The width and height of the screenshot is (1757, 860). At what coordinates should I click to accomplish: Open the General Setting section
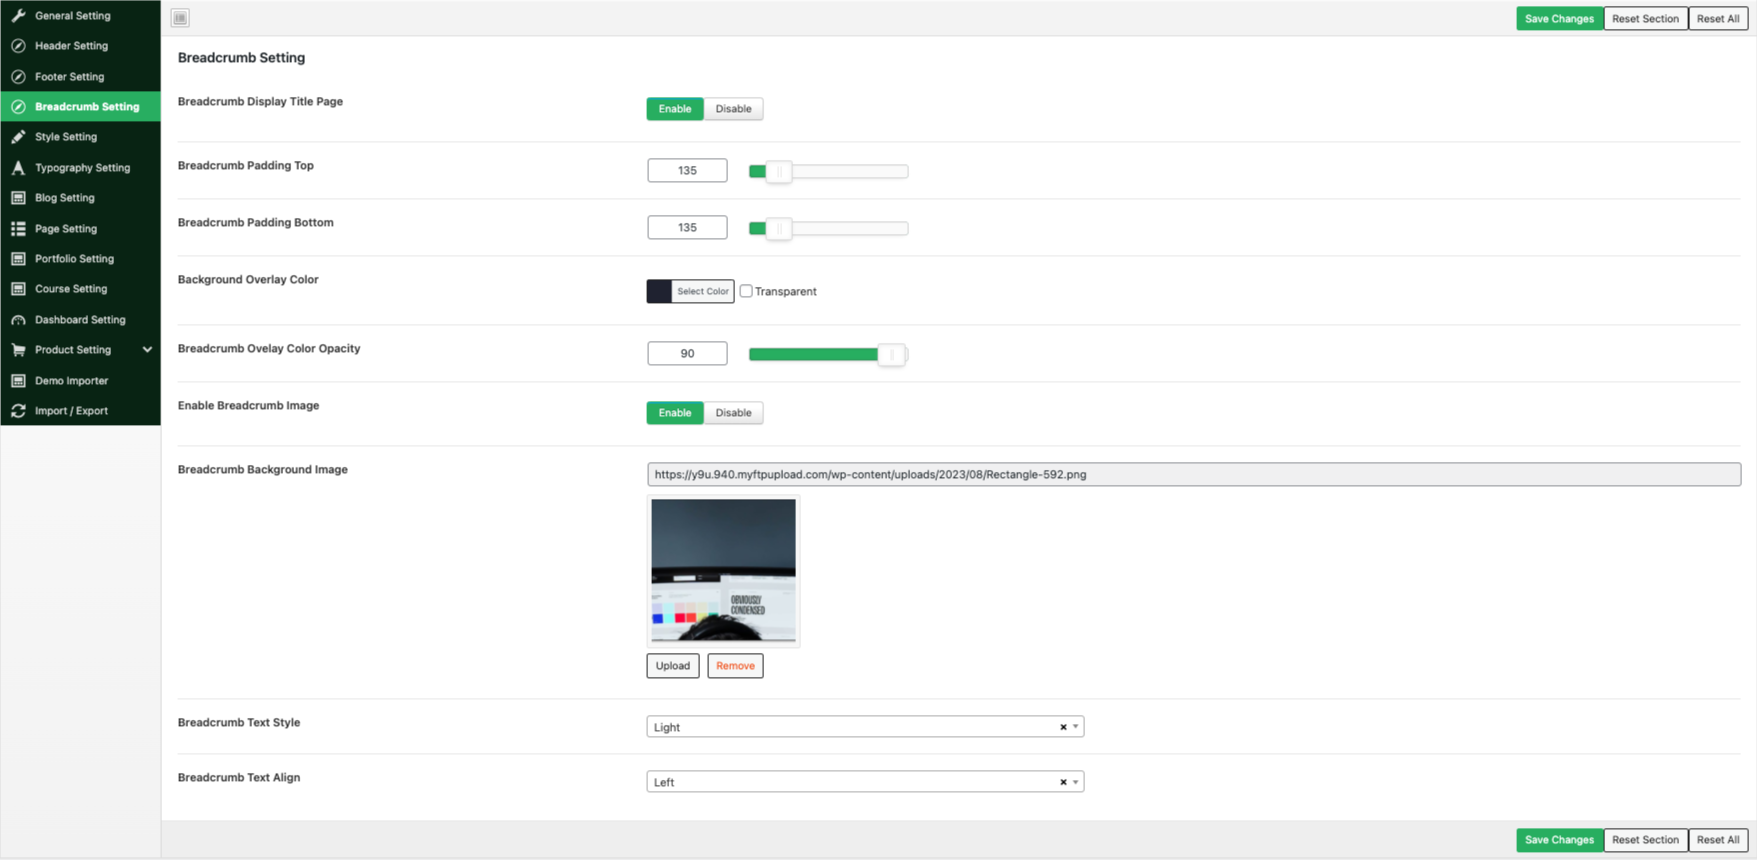pos(80,16)
